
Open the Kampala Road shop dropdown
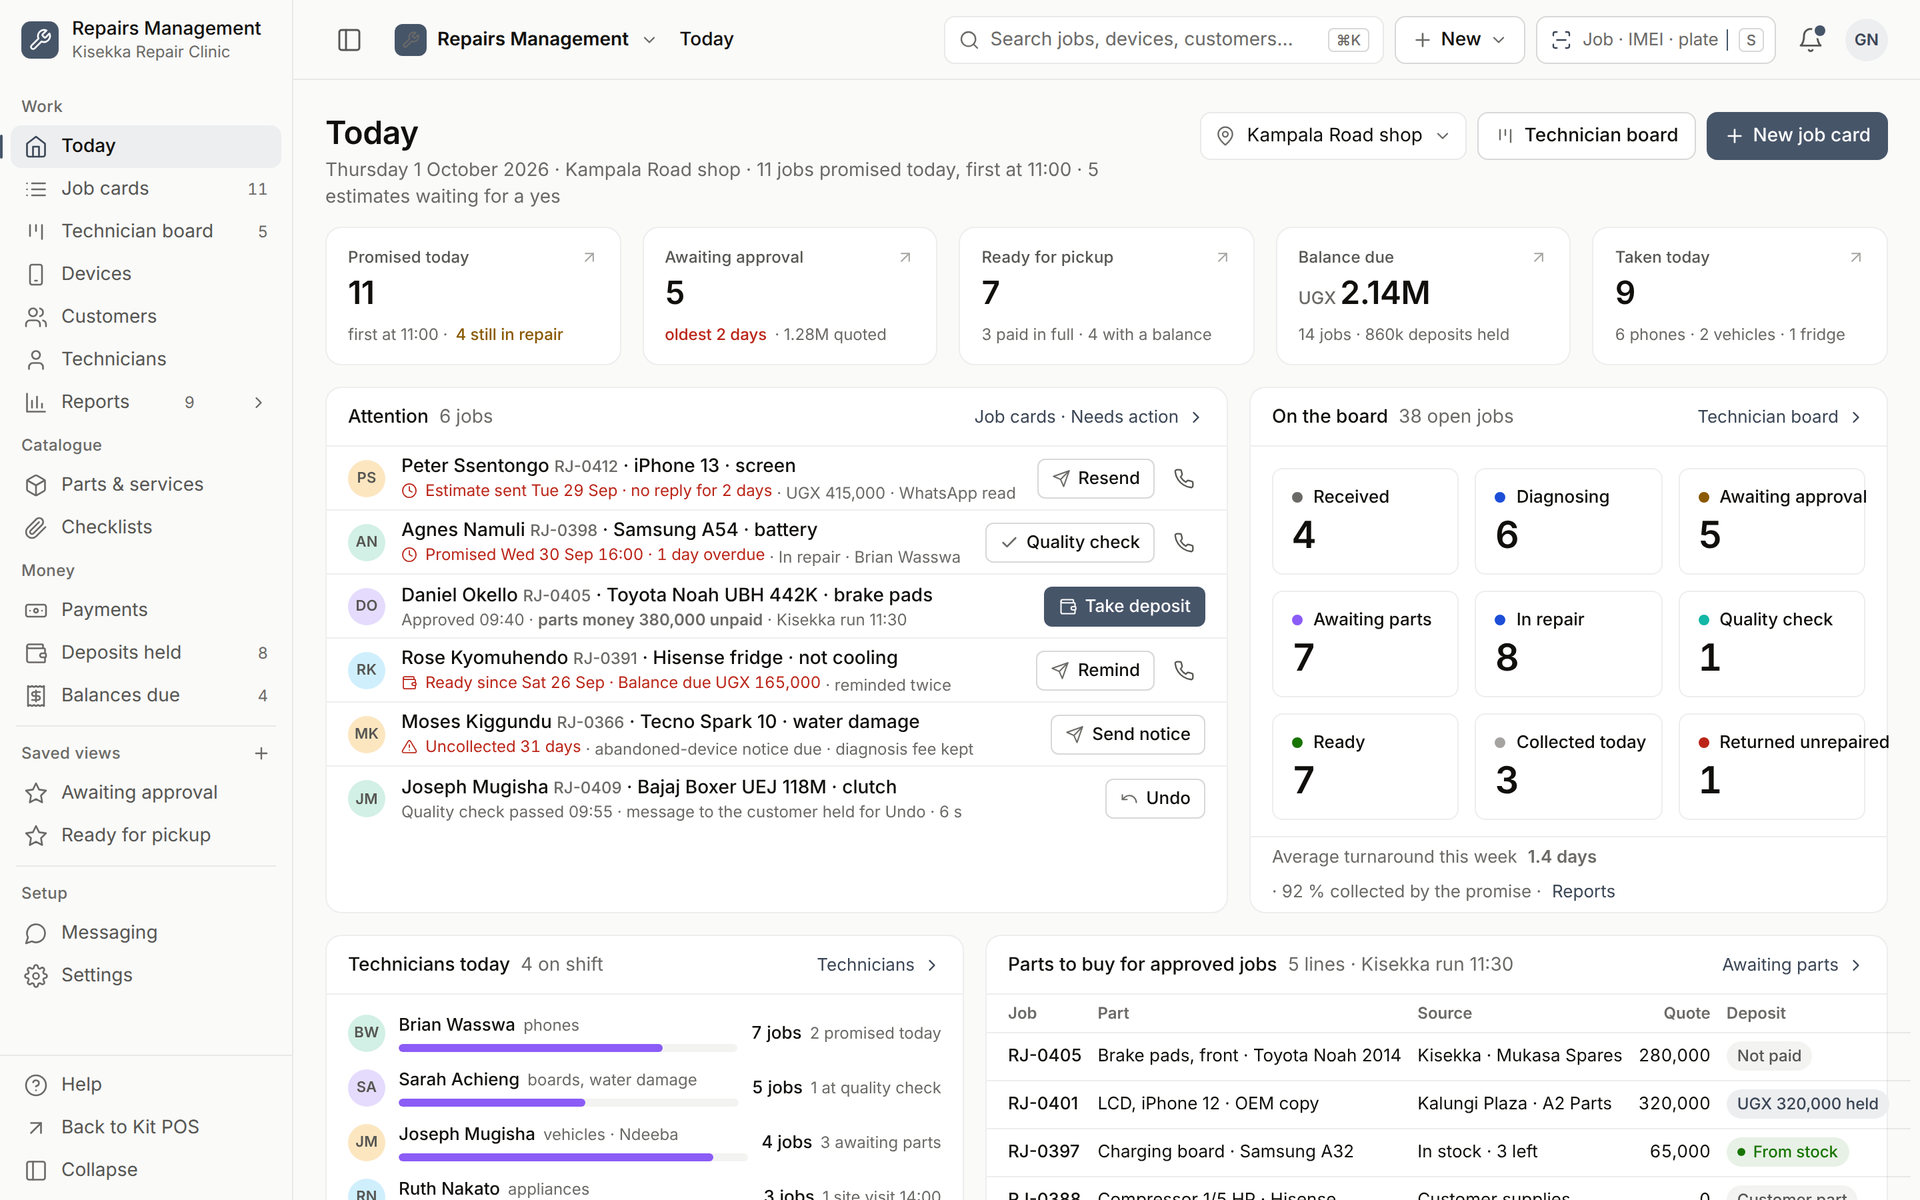tap(1332, 136)
